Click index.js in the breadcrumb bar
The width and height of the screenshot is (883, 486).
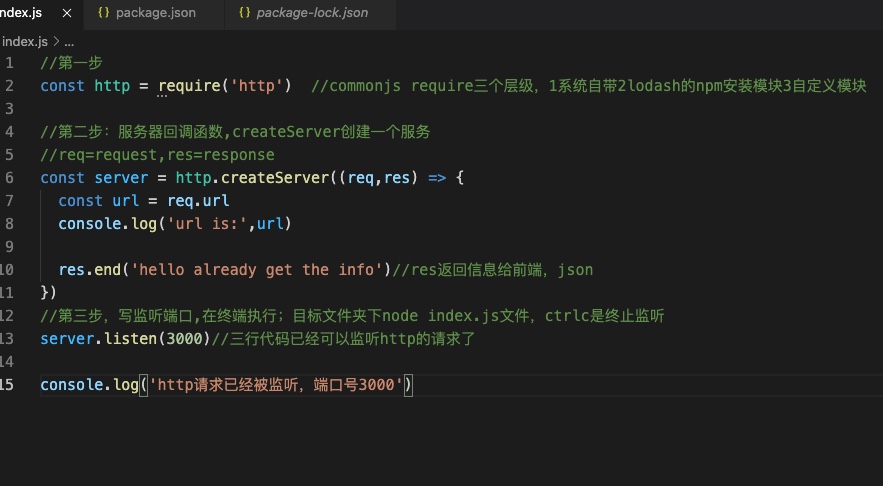click(x=23, y=41)
